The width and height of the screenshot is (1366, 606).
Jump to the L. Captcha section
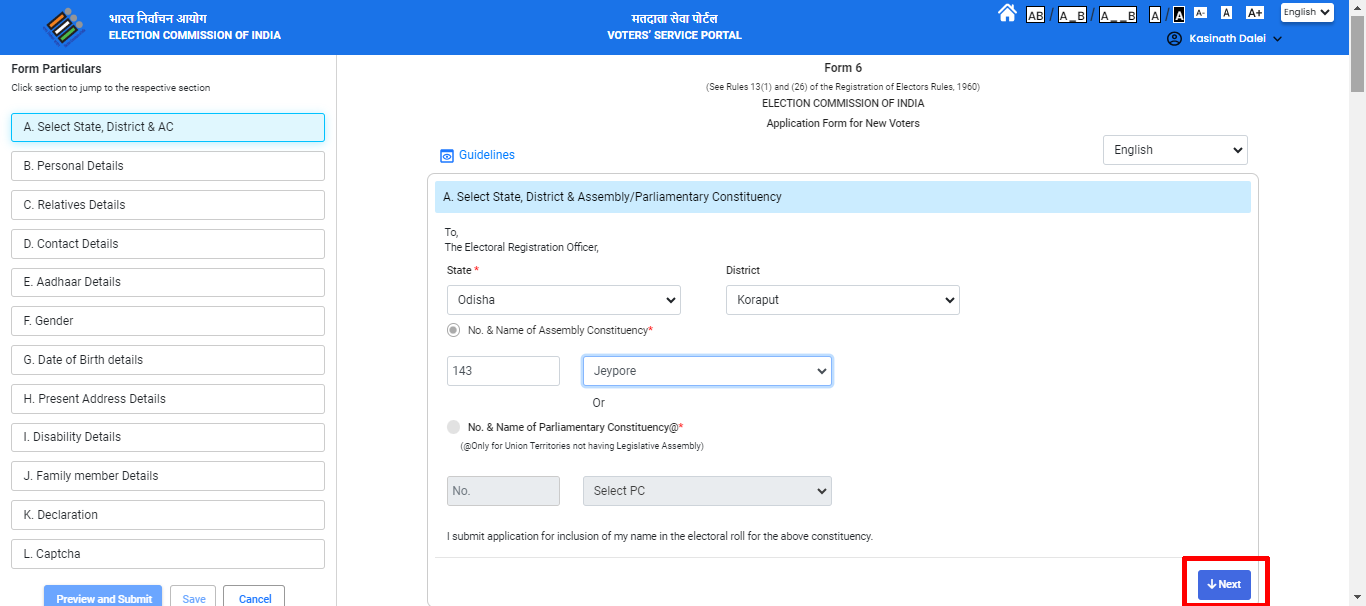click(166, 553)
